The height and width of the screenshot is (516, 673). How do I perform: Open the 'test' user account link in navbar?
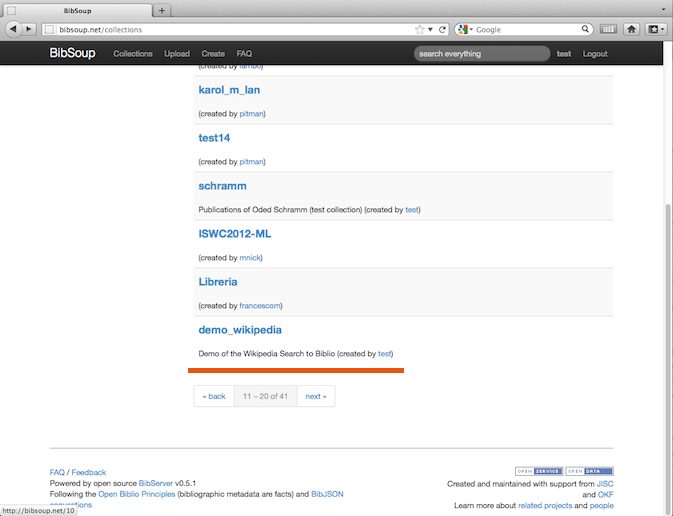(x=564, y=54)
